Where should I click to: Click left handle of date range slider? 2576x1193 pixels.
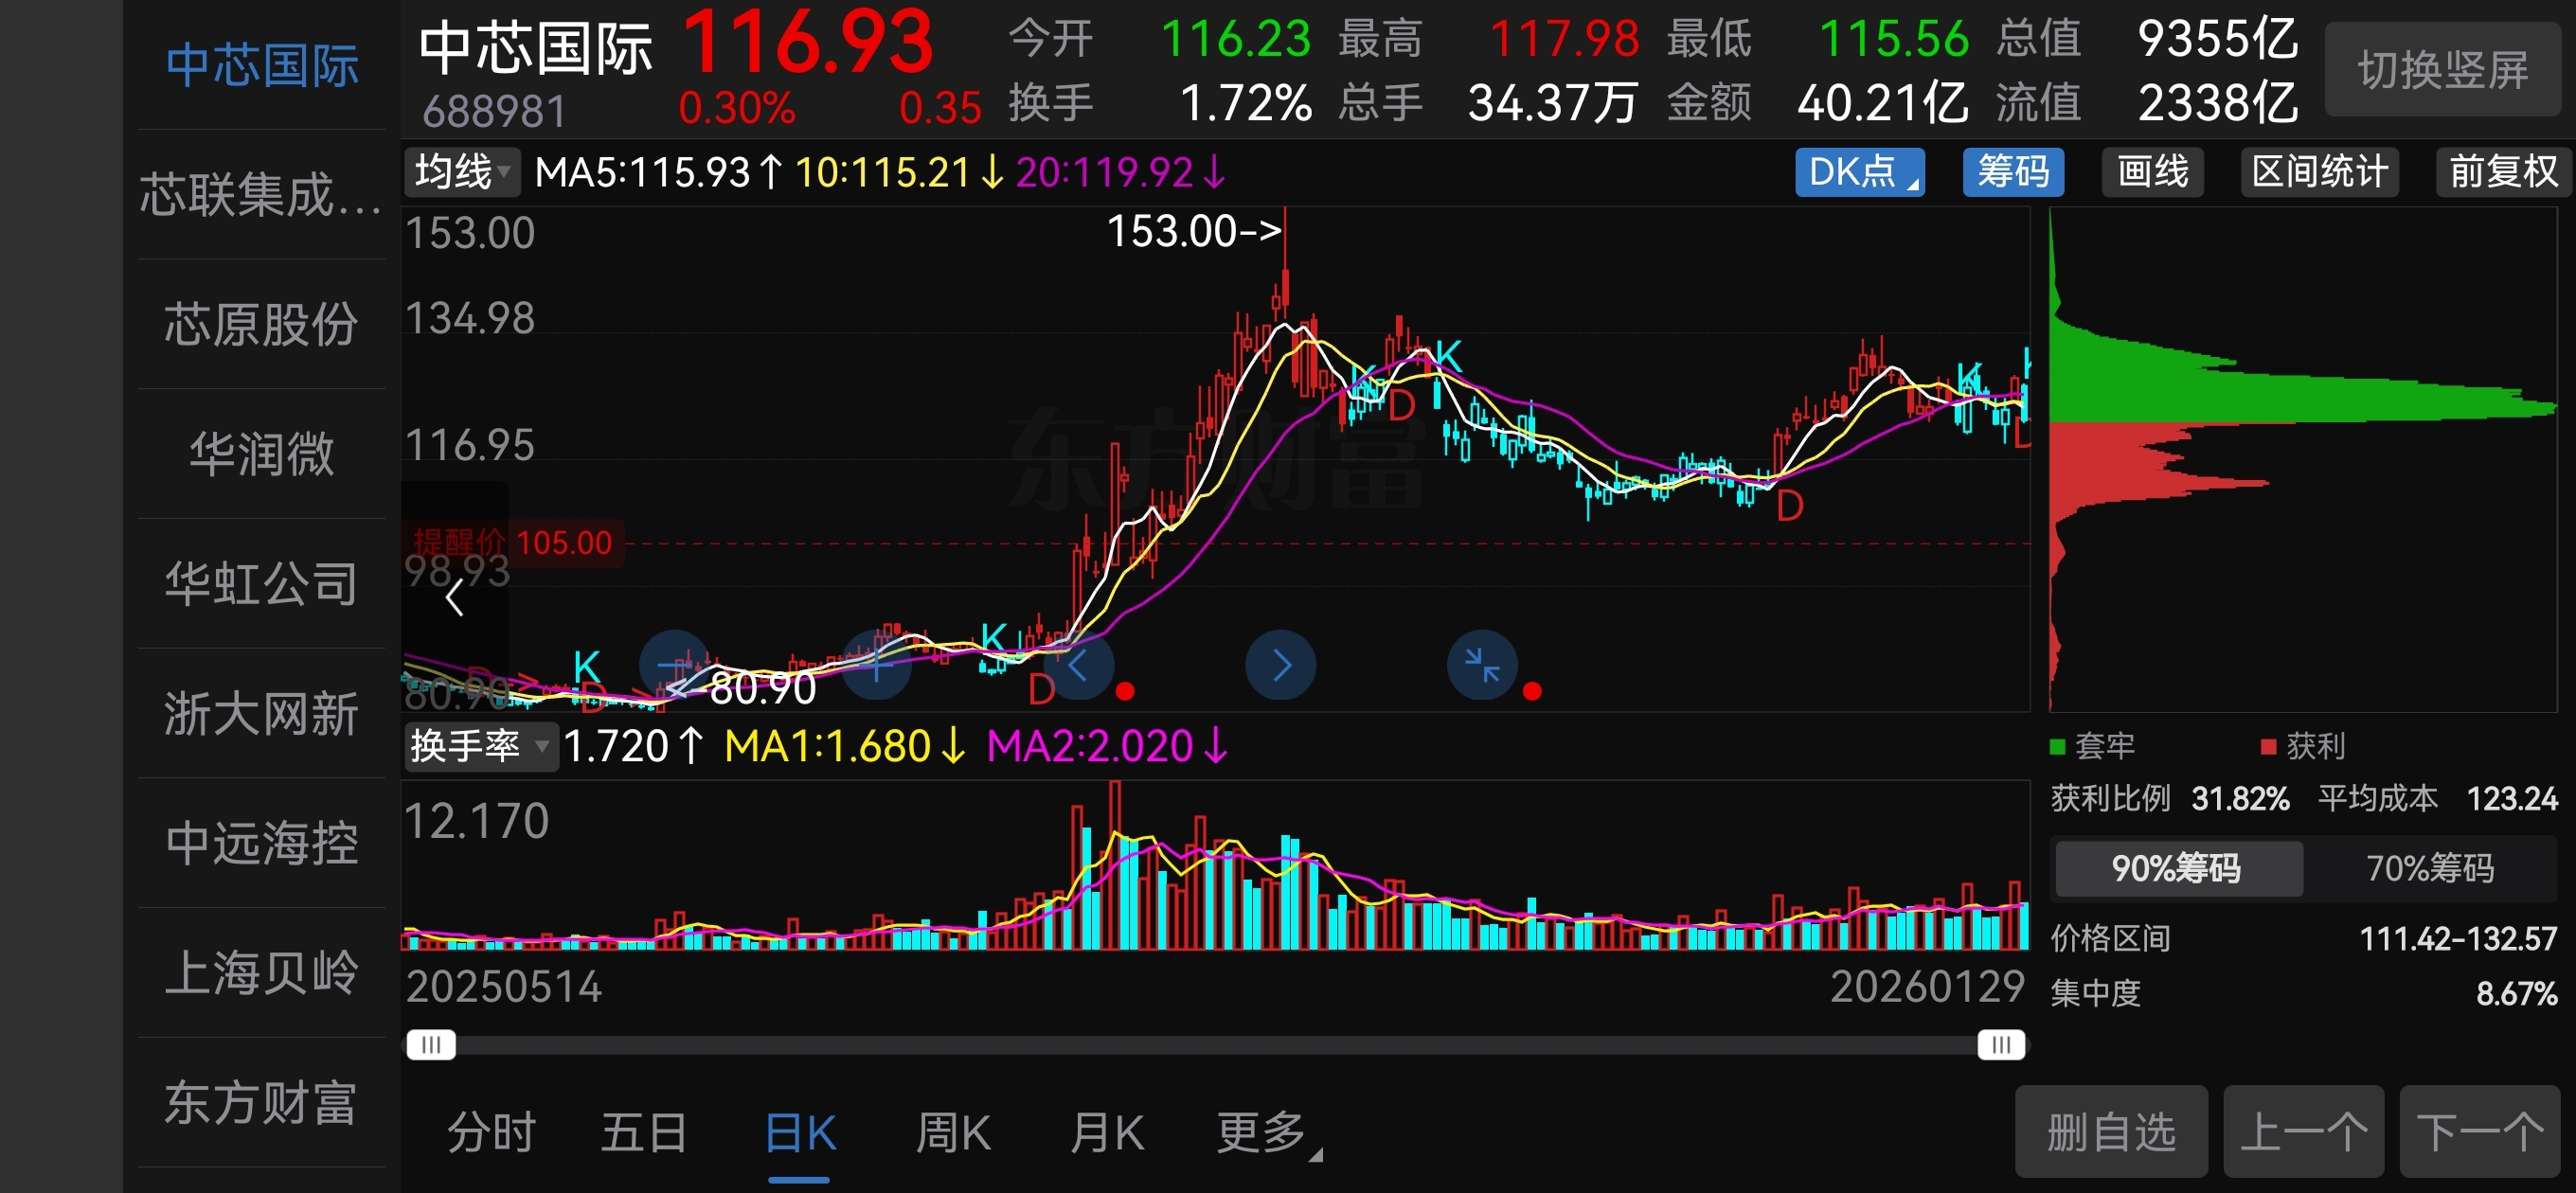click(431, 1045)
